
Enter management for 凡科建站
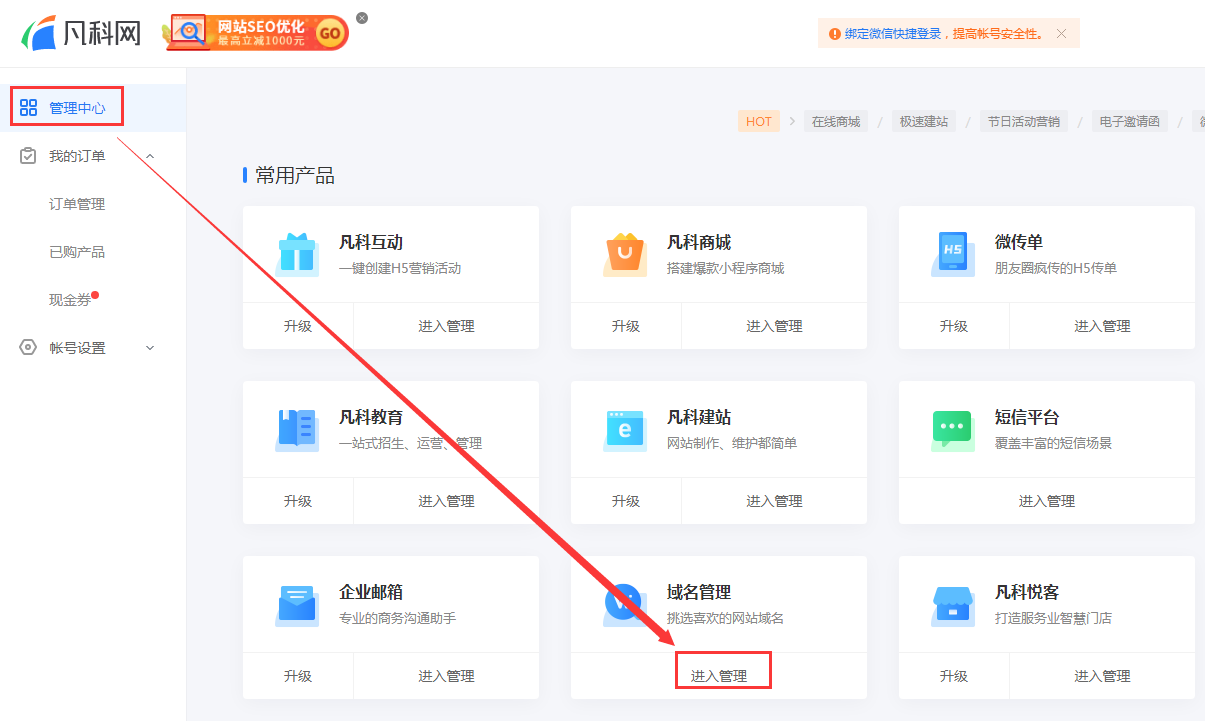[774, 501]
